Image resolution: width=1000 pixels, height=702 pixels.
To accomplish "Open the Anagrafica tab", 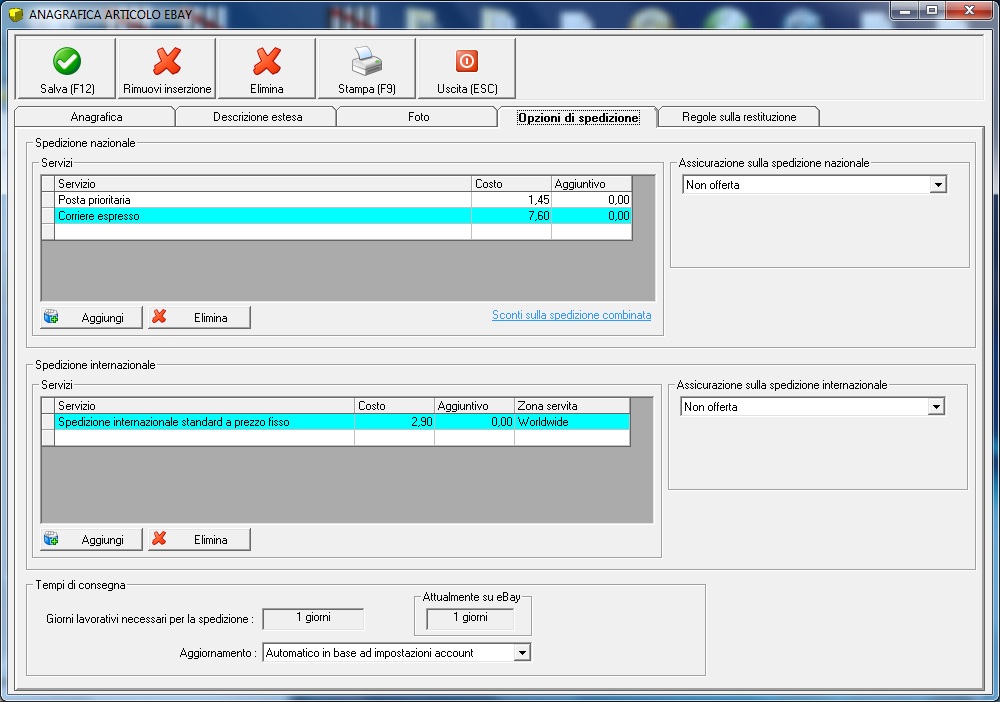I will click(96, 117).
